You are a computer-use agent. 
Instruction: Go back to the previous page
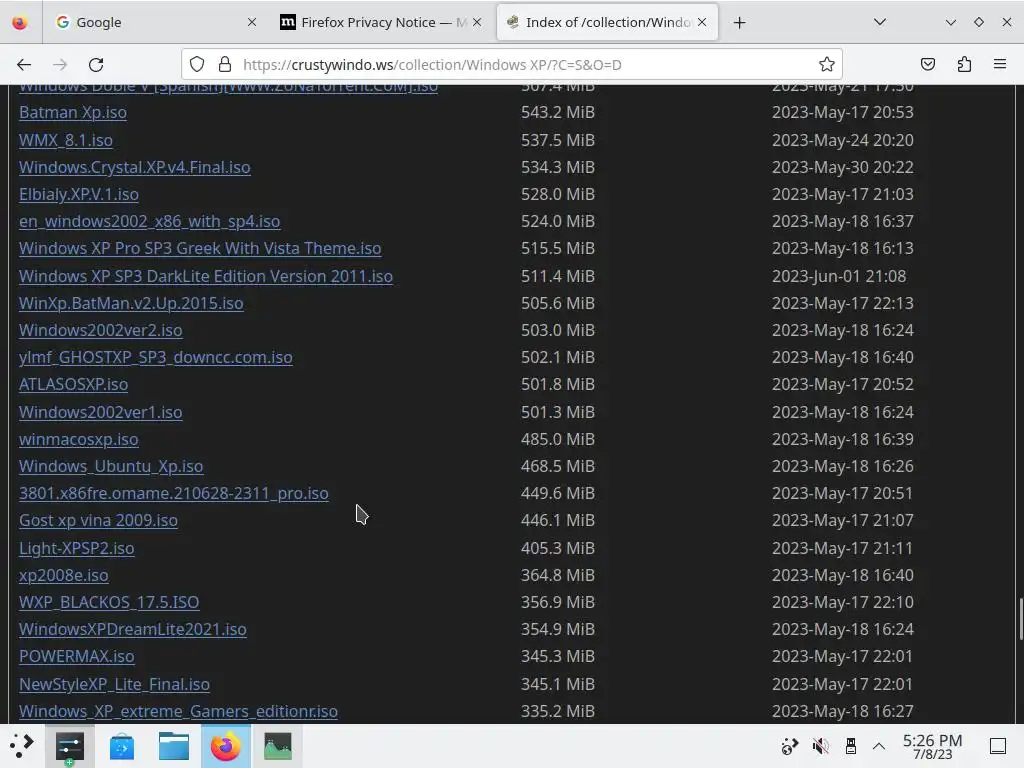(24, 65)
